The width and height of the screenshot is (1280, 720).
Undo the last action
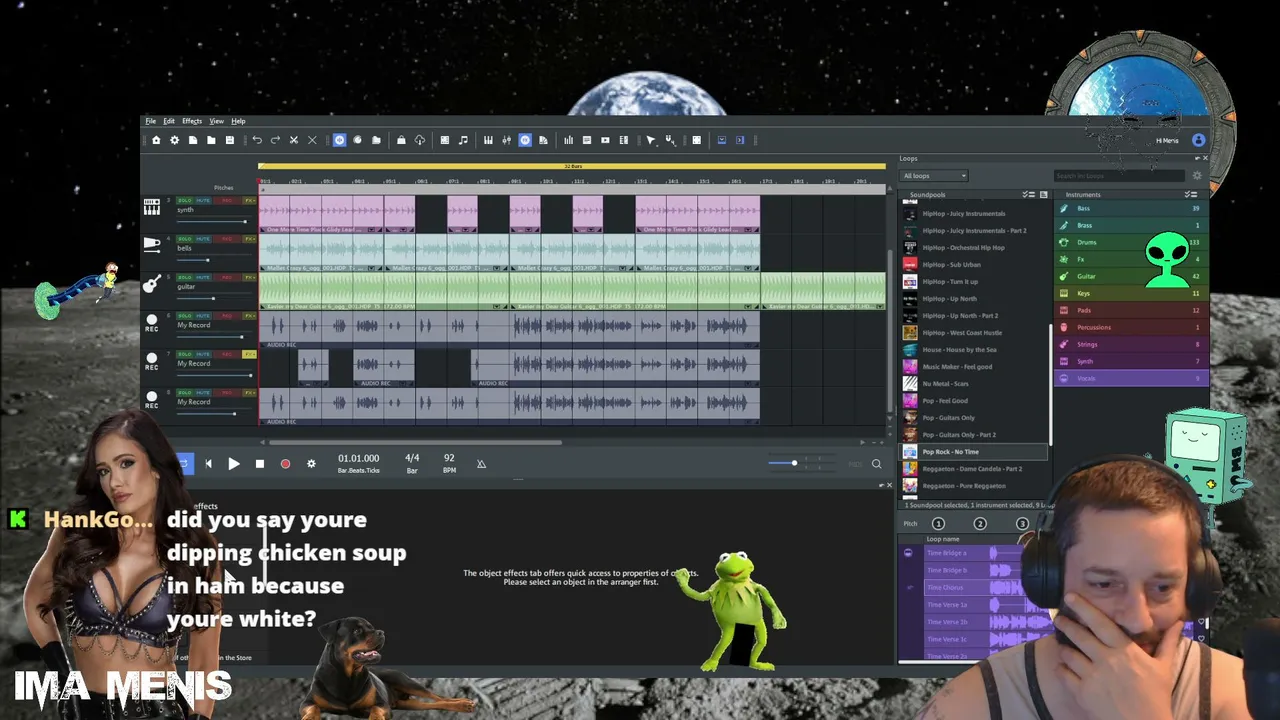257,140
